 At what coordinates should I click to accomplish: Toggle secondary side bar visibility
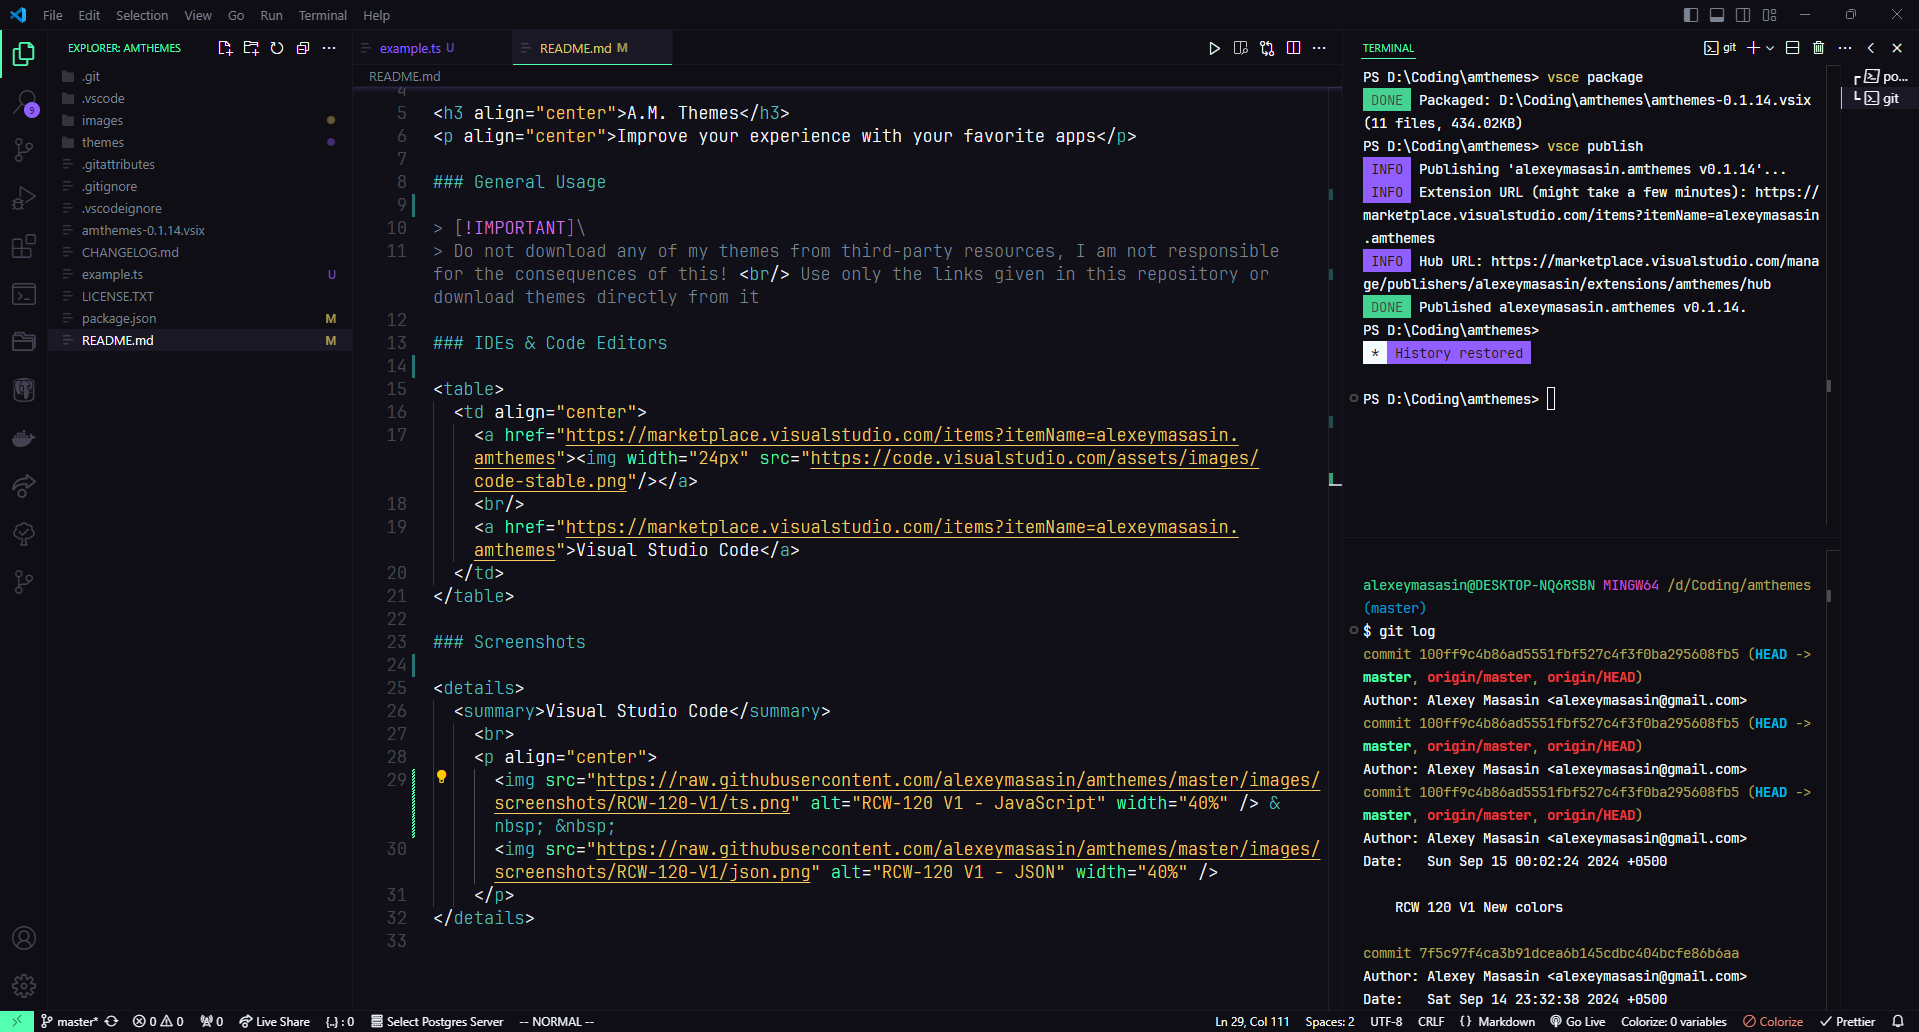click(1743, 15)
